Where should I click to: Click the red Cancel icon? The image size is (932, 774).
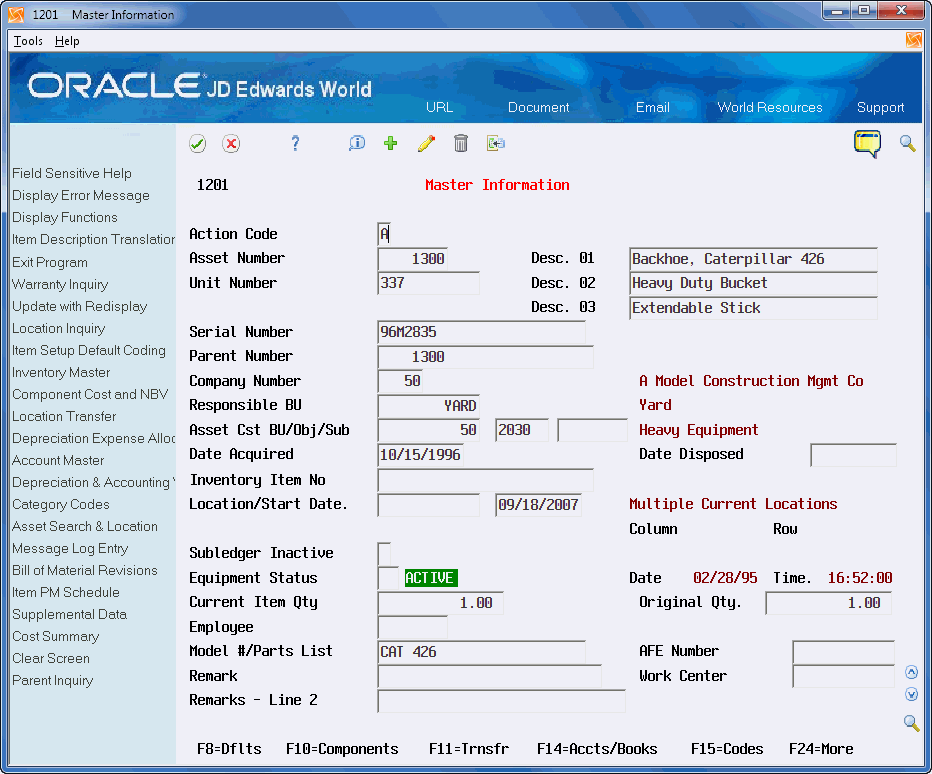point(231,143)
